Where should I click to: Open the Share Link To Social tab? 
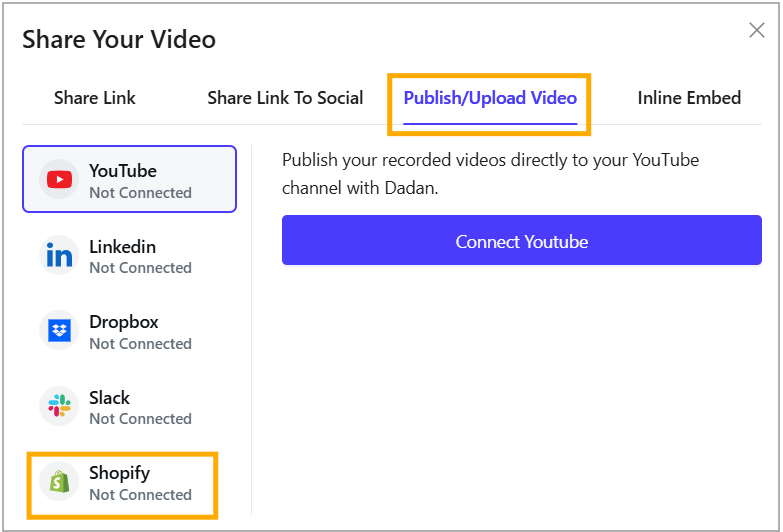pyautogui.click(x=285, y=98)
